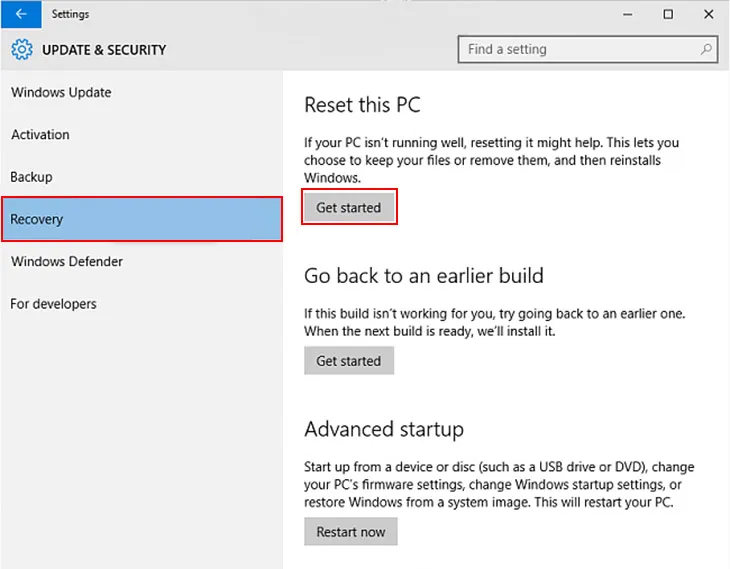The height and width of the screenshot is (569, 730).
Task: Click the UPDATE & SECURITY header title
Action: coord(104,50)
